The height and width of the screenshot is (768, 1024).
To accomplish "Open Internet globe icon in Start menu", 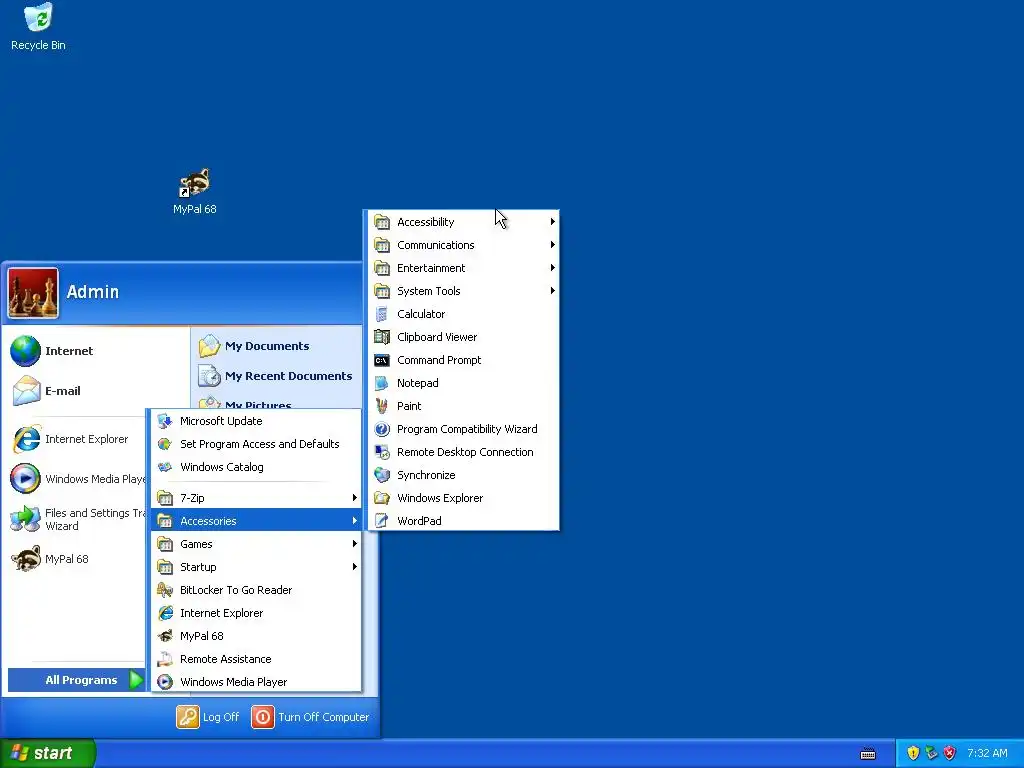I will click(25, 351).
